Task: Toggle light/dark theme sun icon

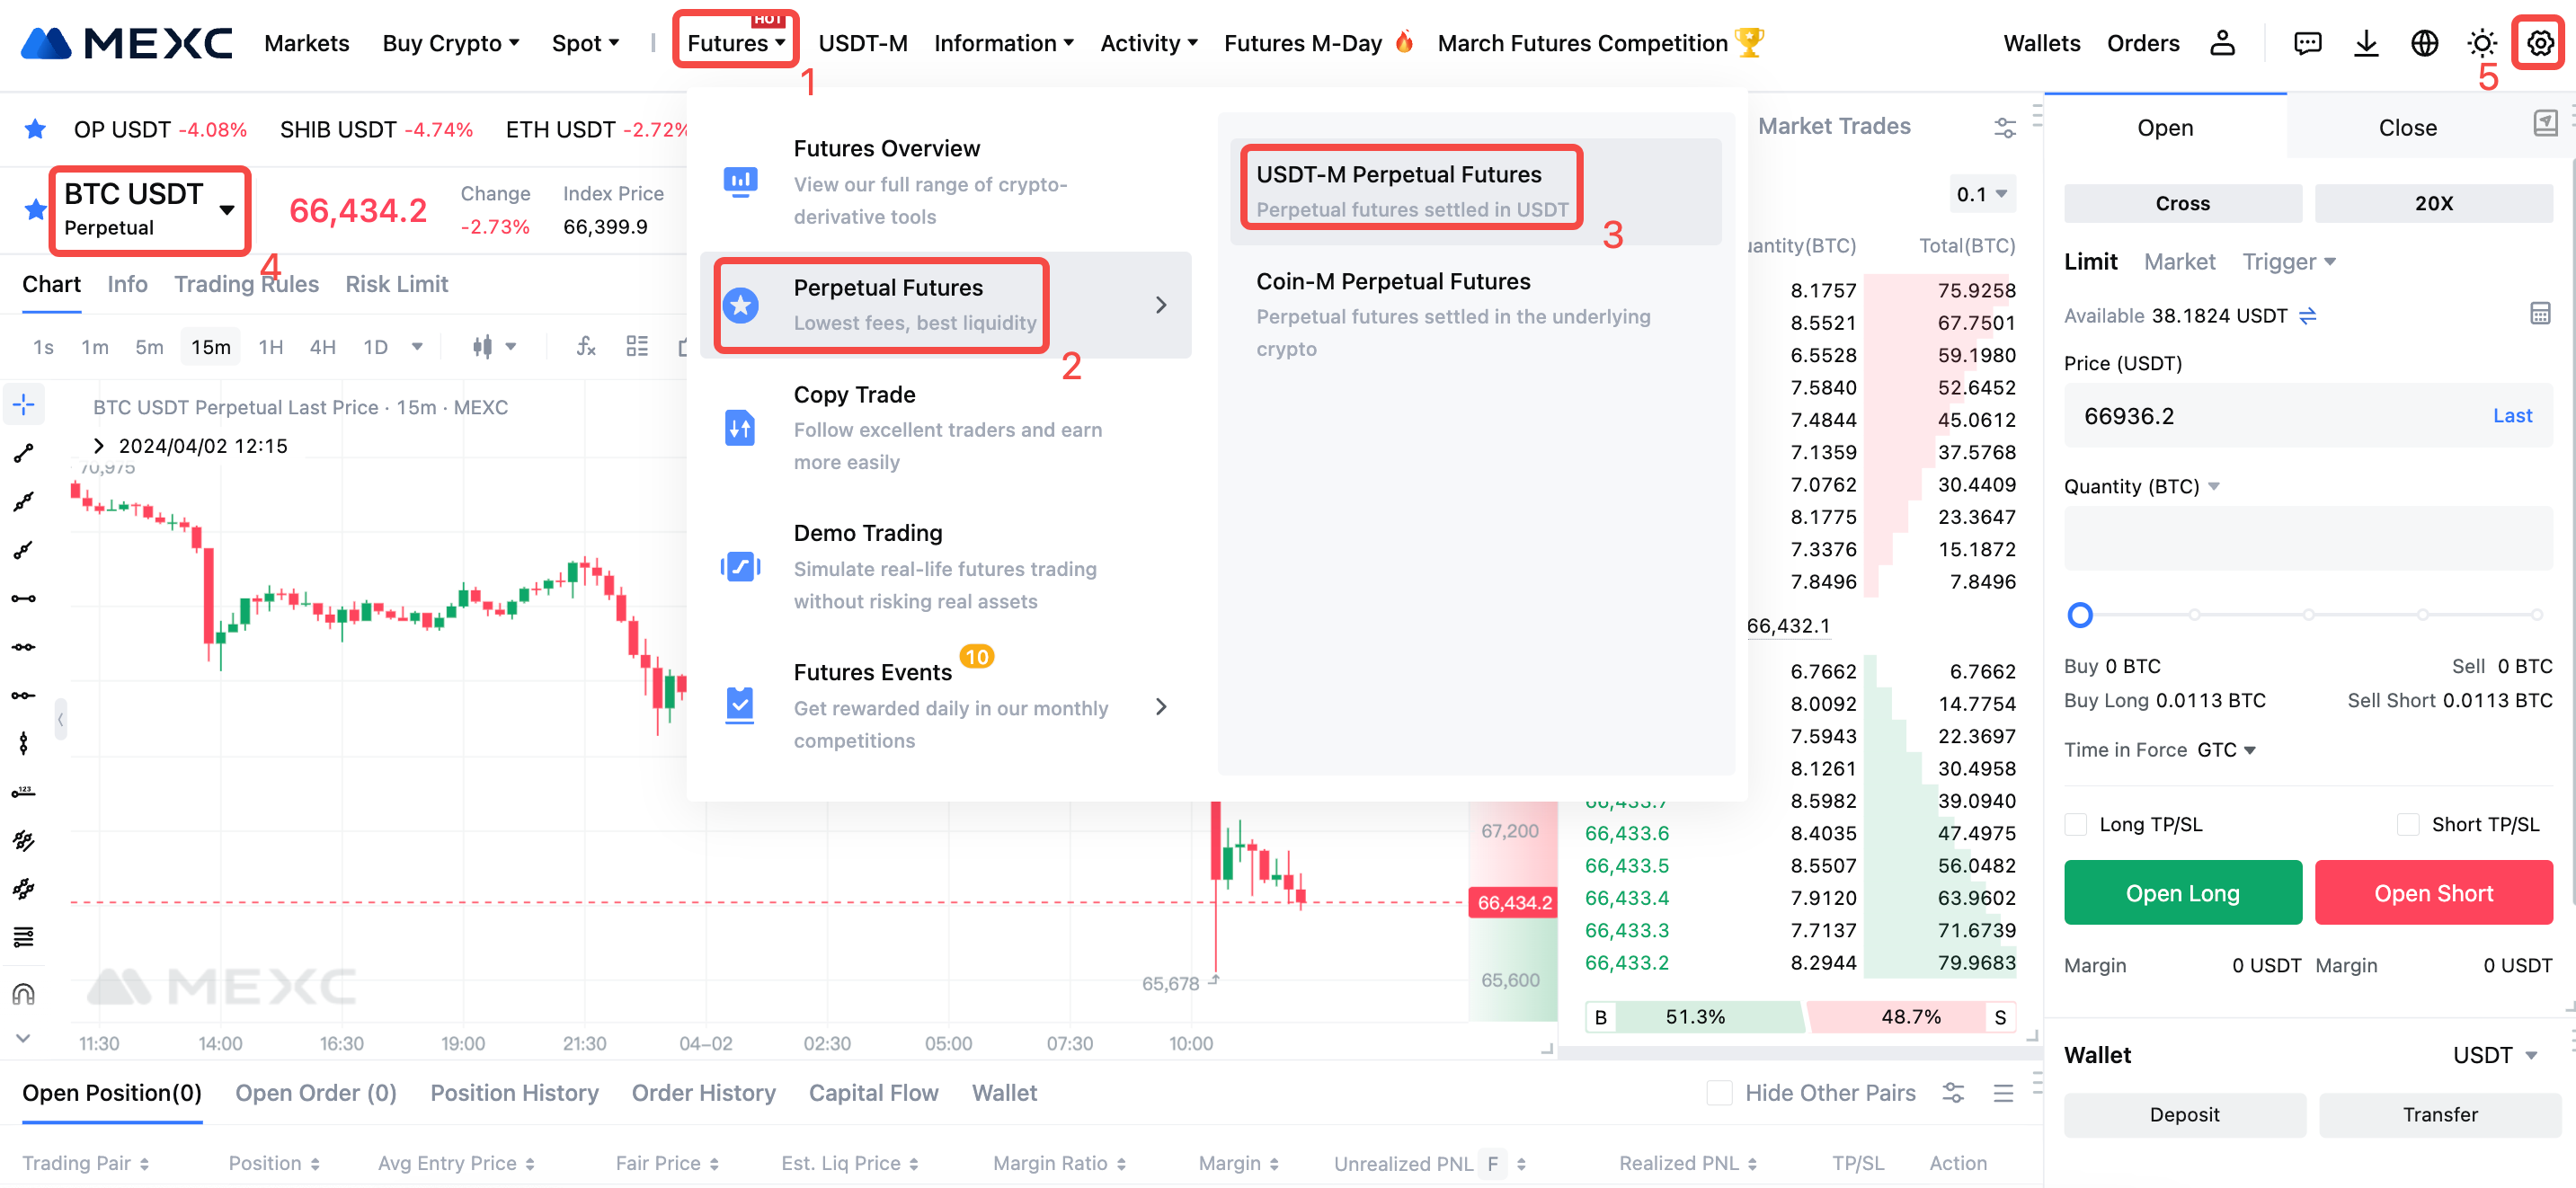Action: point(2482,43)
